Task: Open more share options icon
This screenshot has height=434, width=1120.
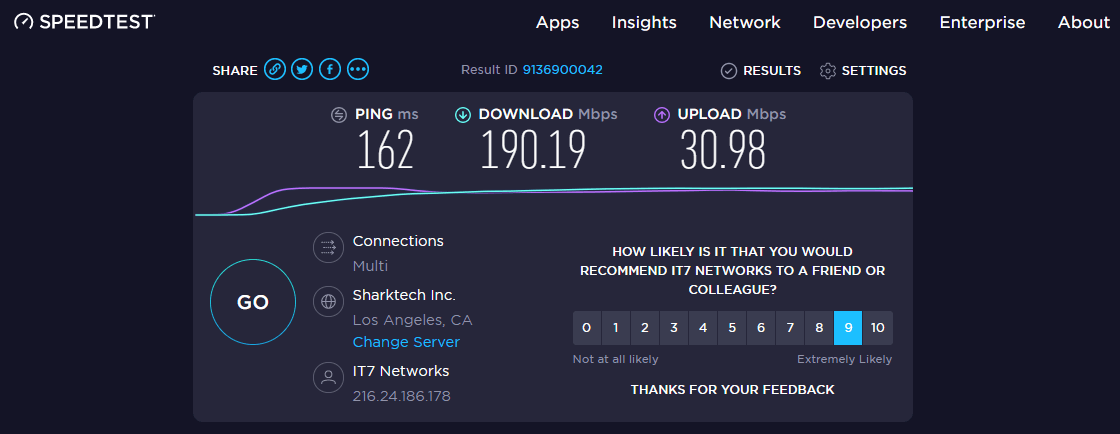Action: coord(358,70)
